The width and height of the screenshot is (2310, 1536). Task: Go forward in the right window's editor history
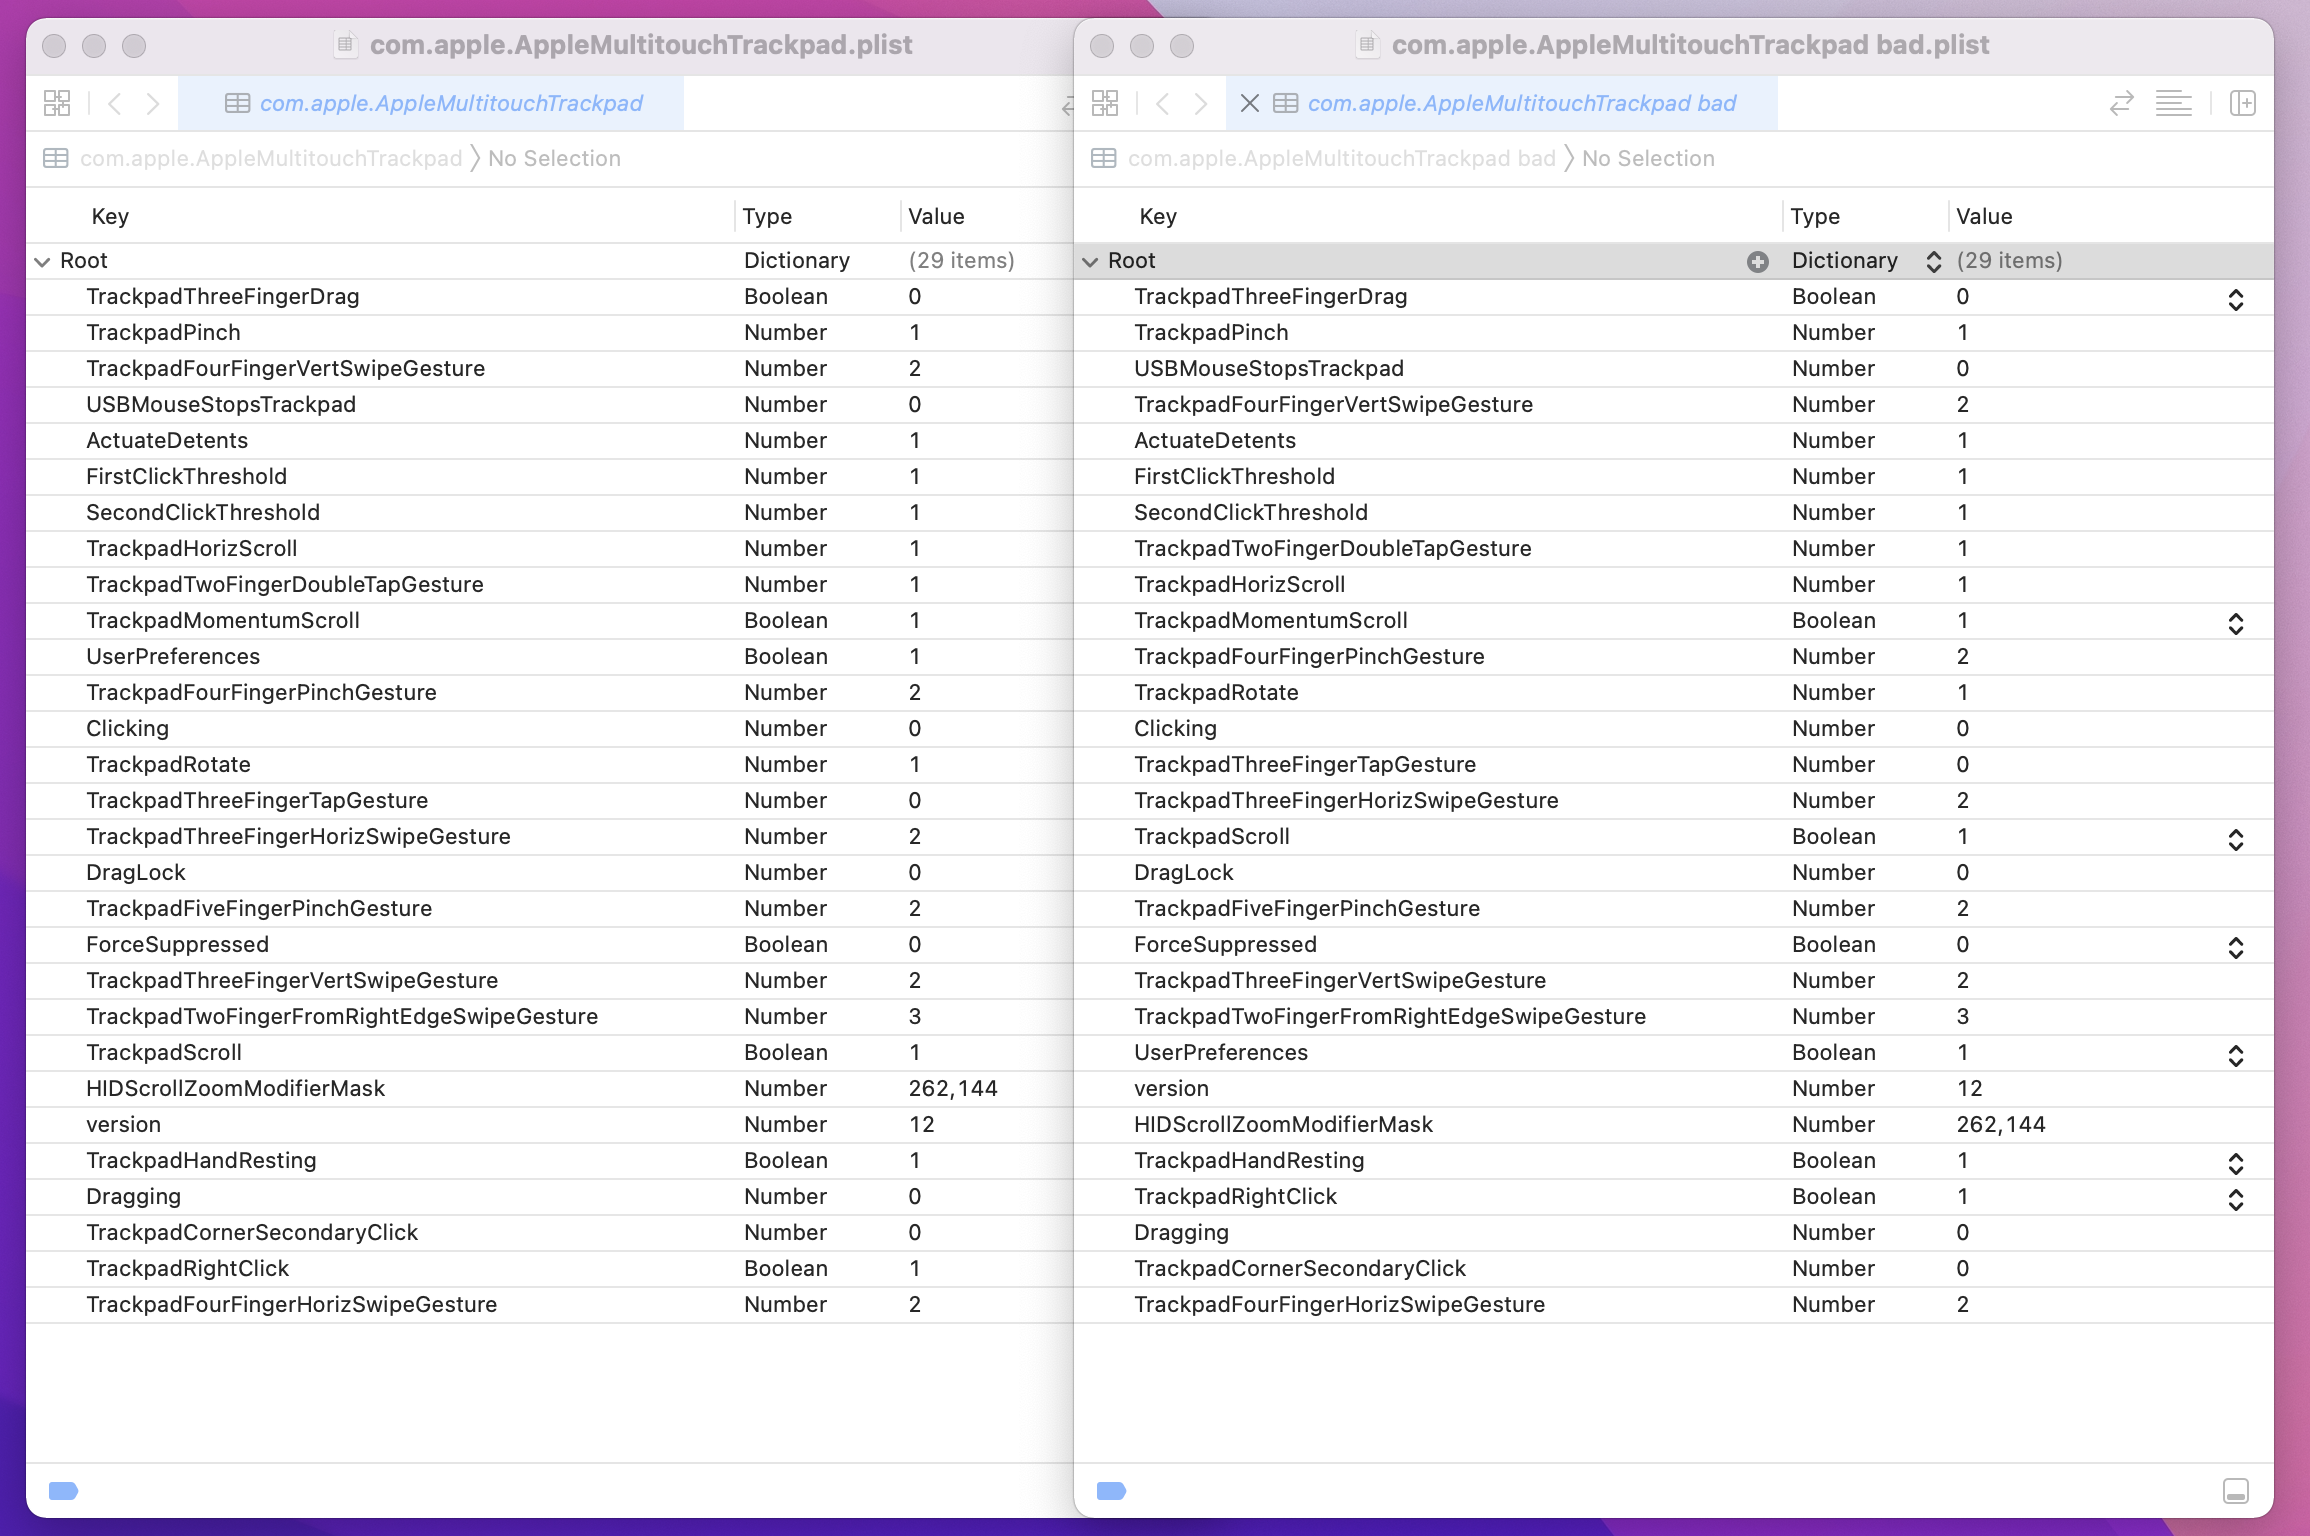click(x=1201, y=103)
